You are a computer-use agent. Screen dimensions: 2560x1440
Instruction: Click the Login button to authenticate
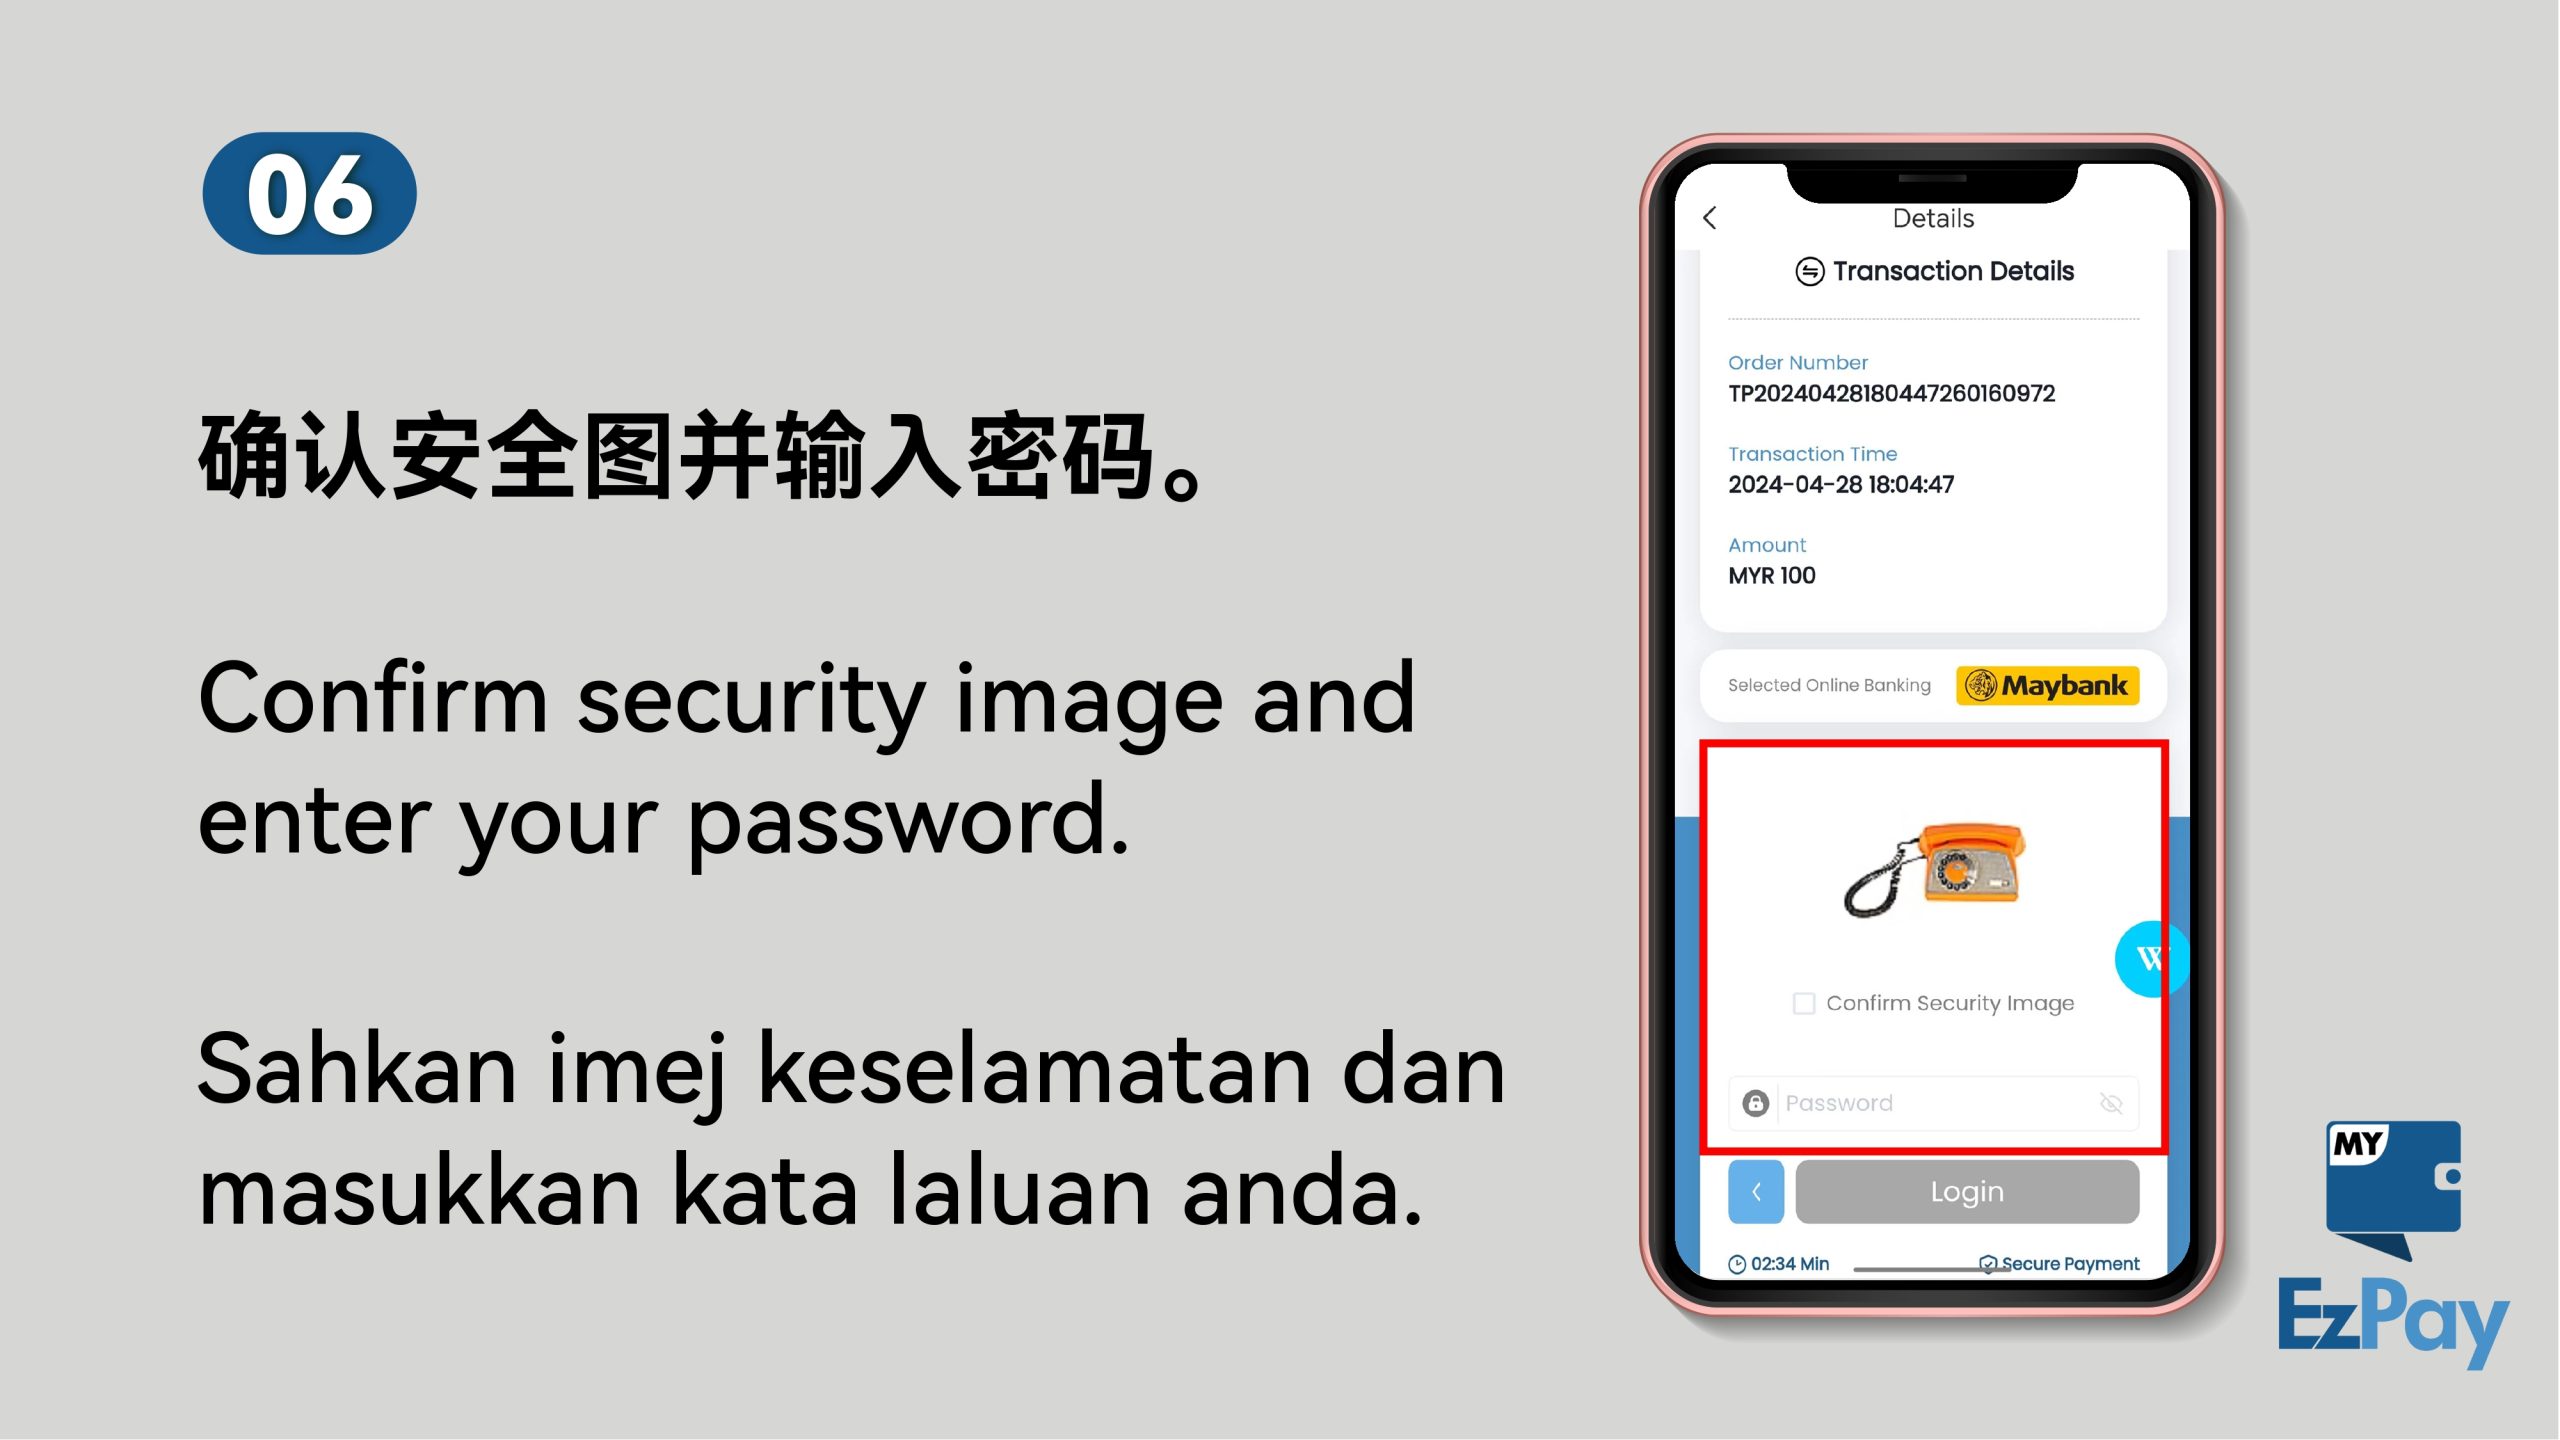tap(1967, 1192)
